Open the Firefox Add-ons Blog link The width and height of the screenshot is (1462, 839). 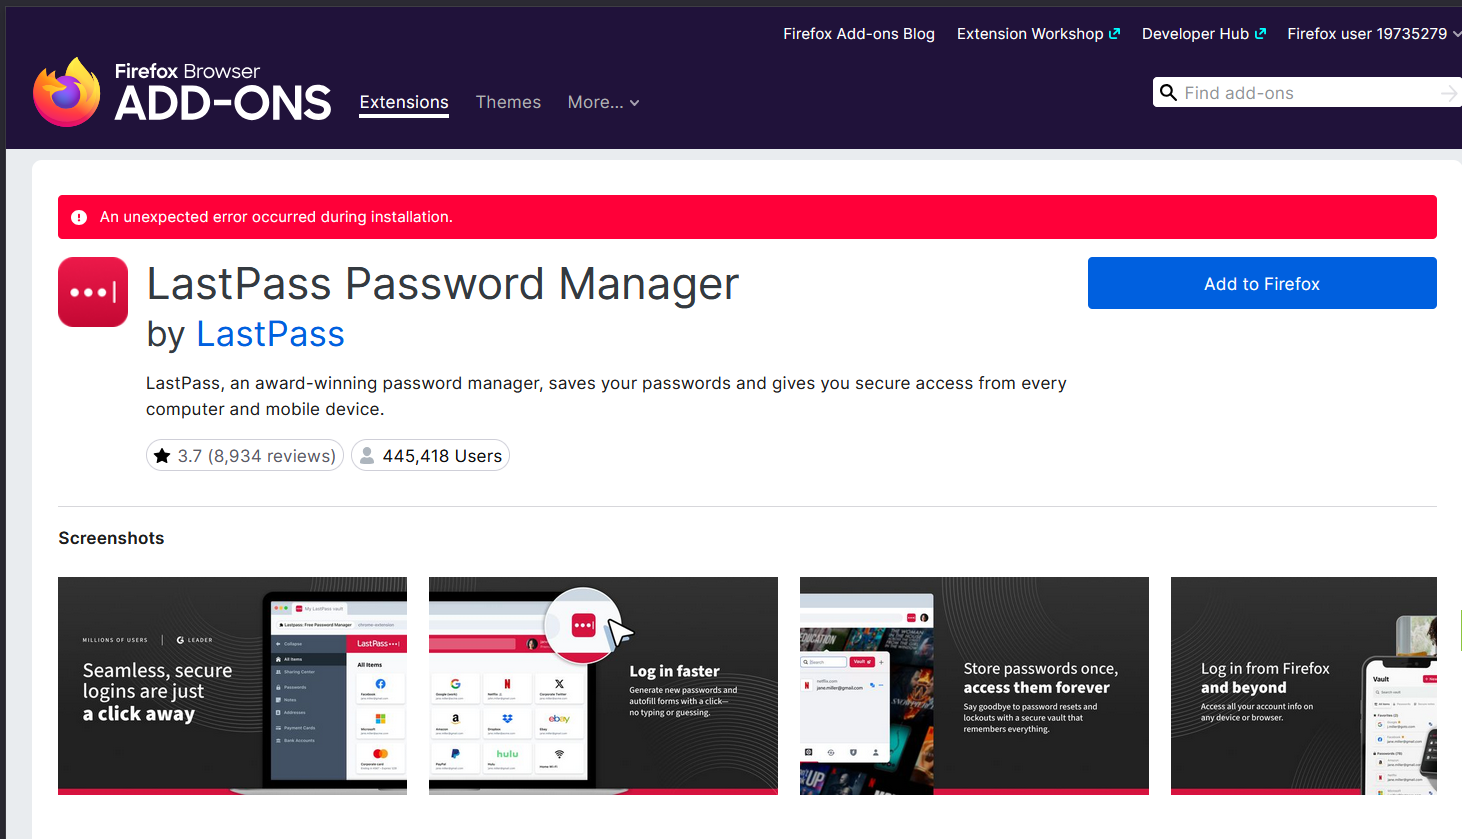tap(859, 34)
